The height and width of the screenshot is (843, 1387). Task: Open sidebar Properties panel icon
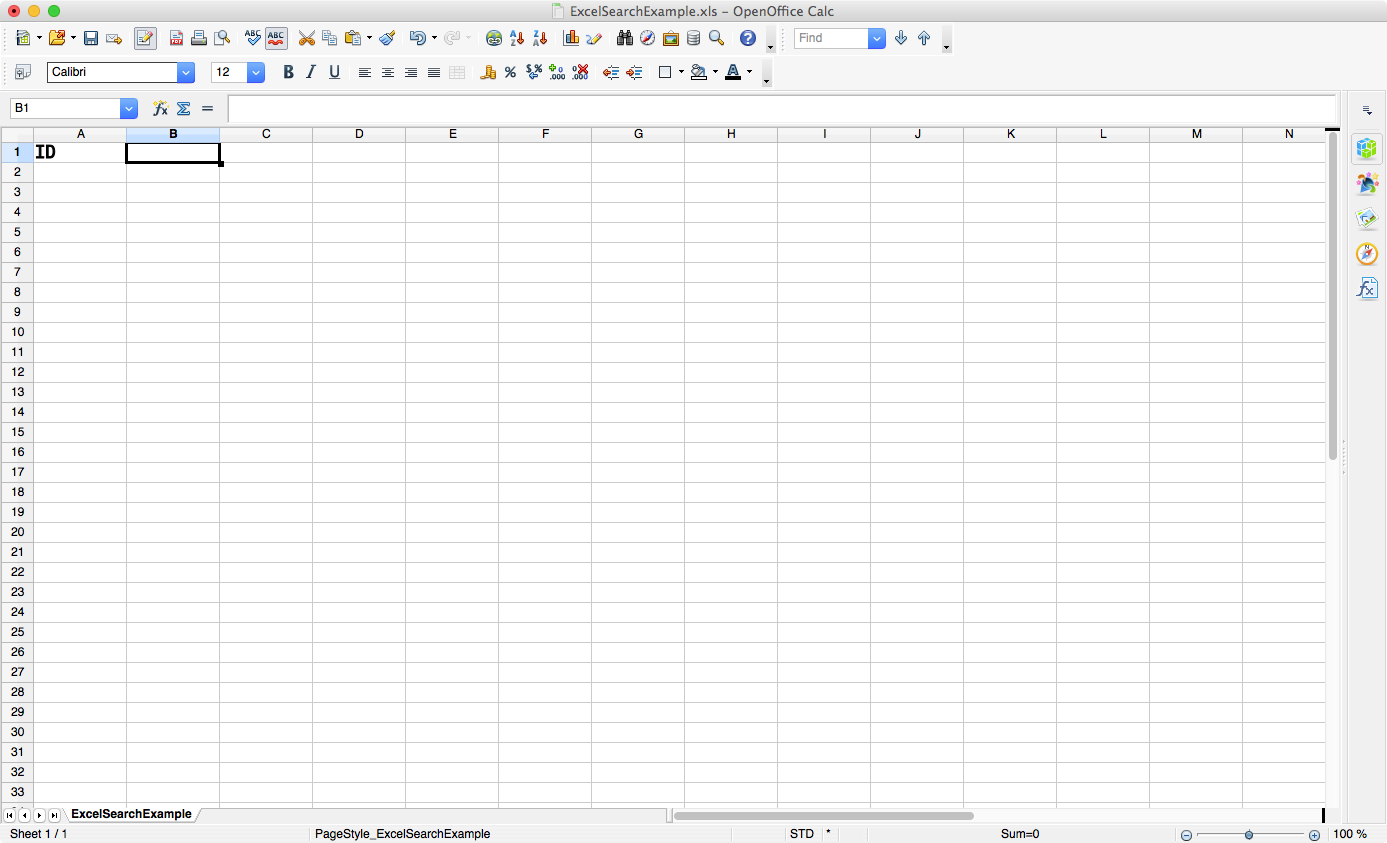[1367, 149]
